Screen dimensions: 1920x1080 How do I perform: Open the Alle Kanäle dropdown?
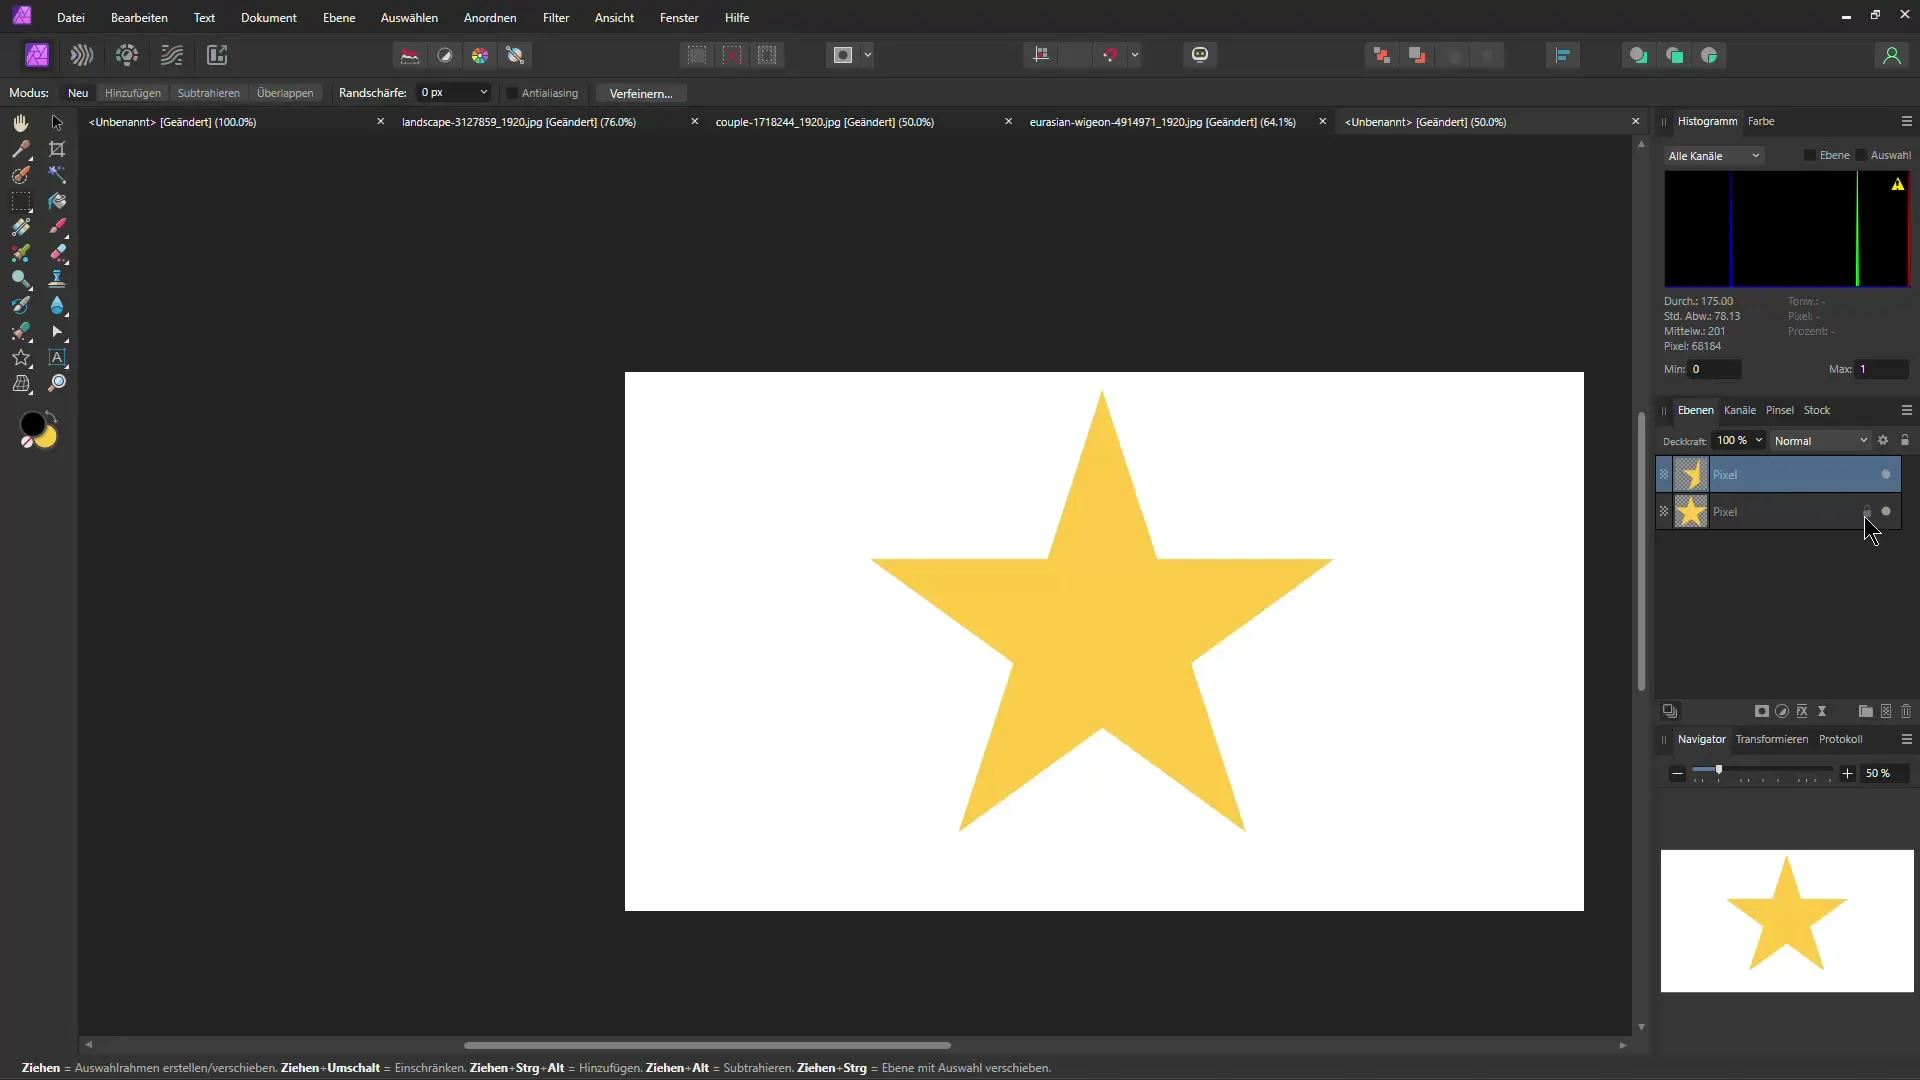[x=1714, y=156]
